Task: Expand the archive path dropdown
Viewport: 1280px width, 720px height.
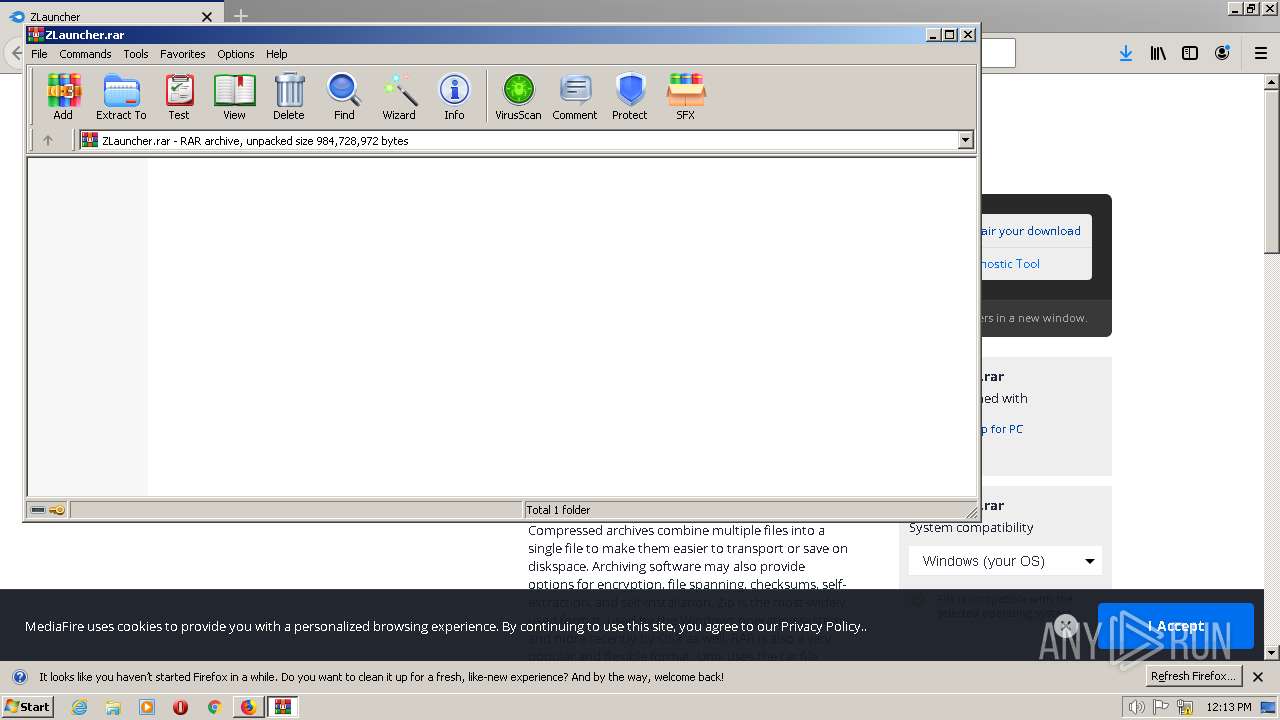Action: click(965, 141)
